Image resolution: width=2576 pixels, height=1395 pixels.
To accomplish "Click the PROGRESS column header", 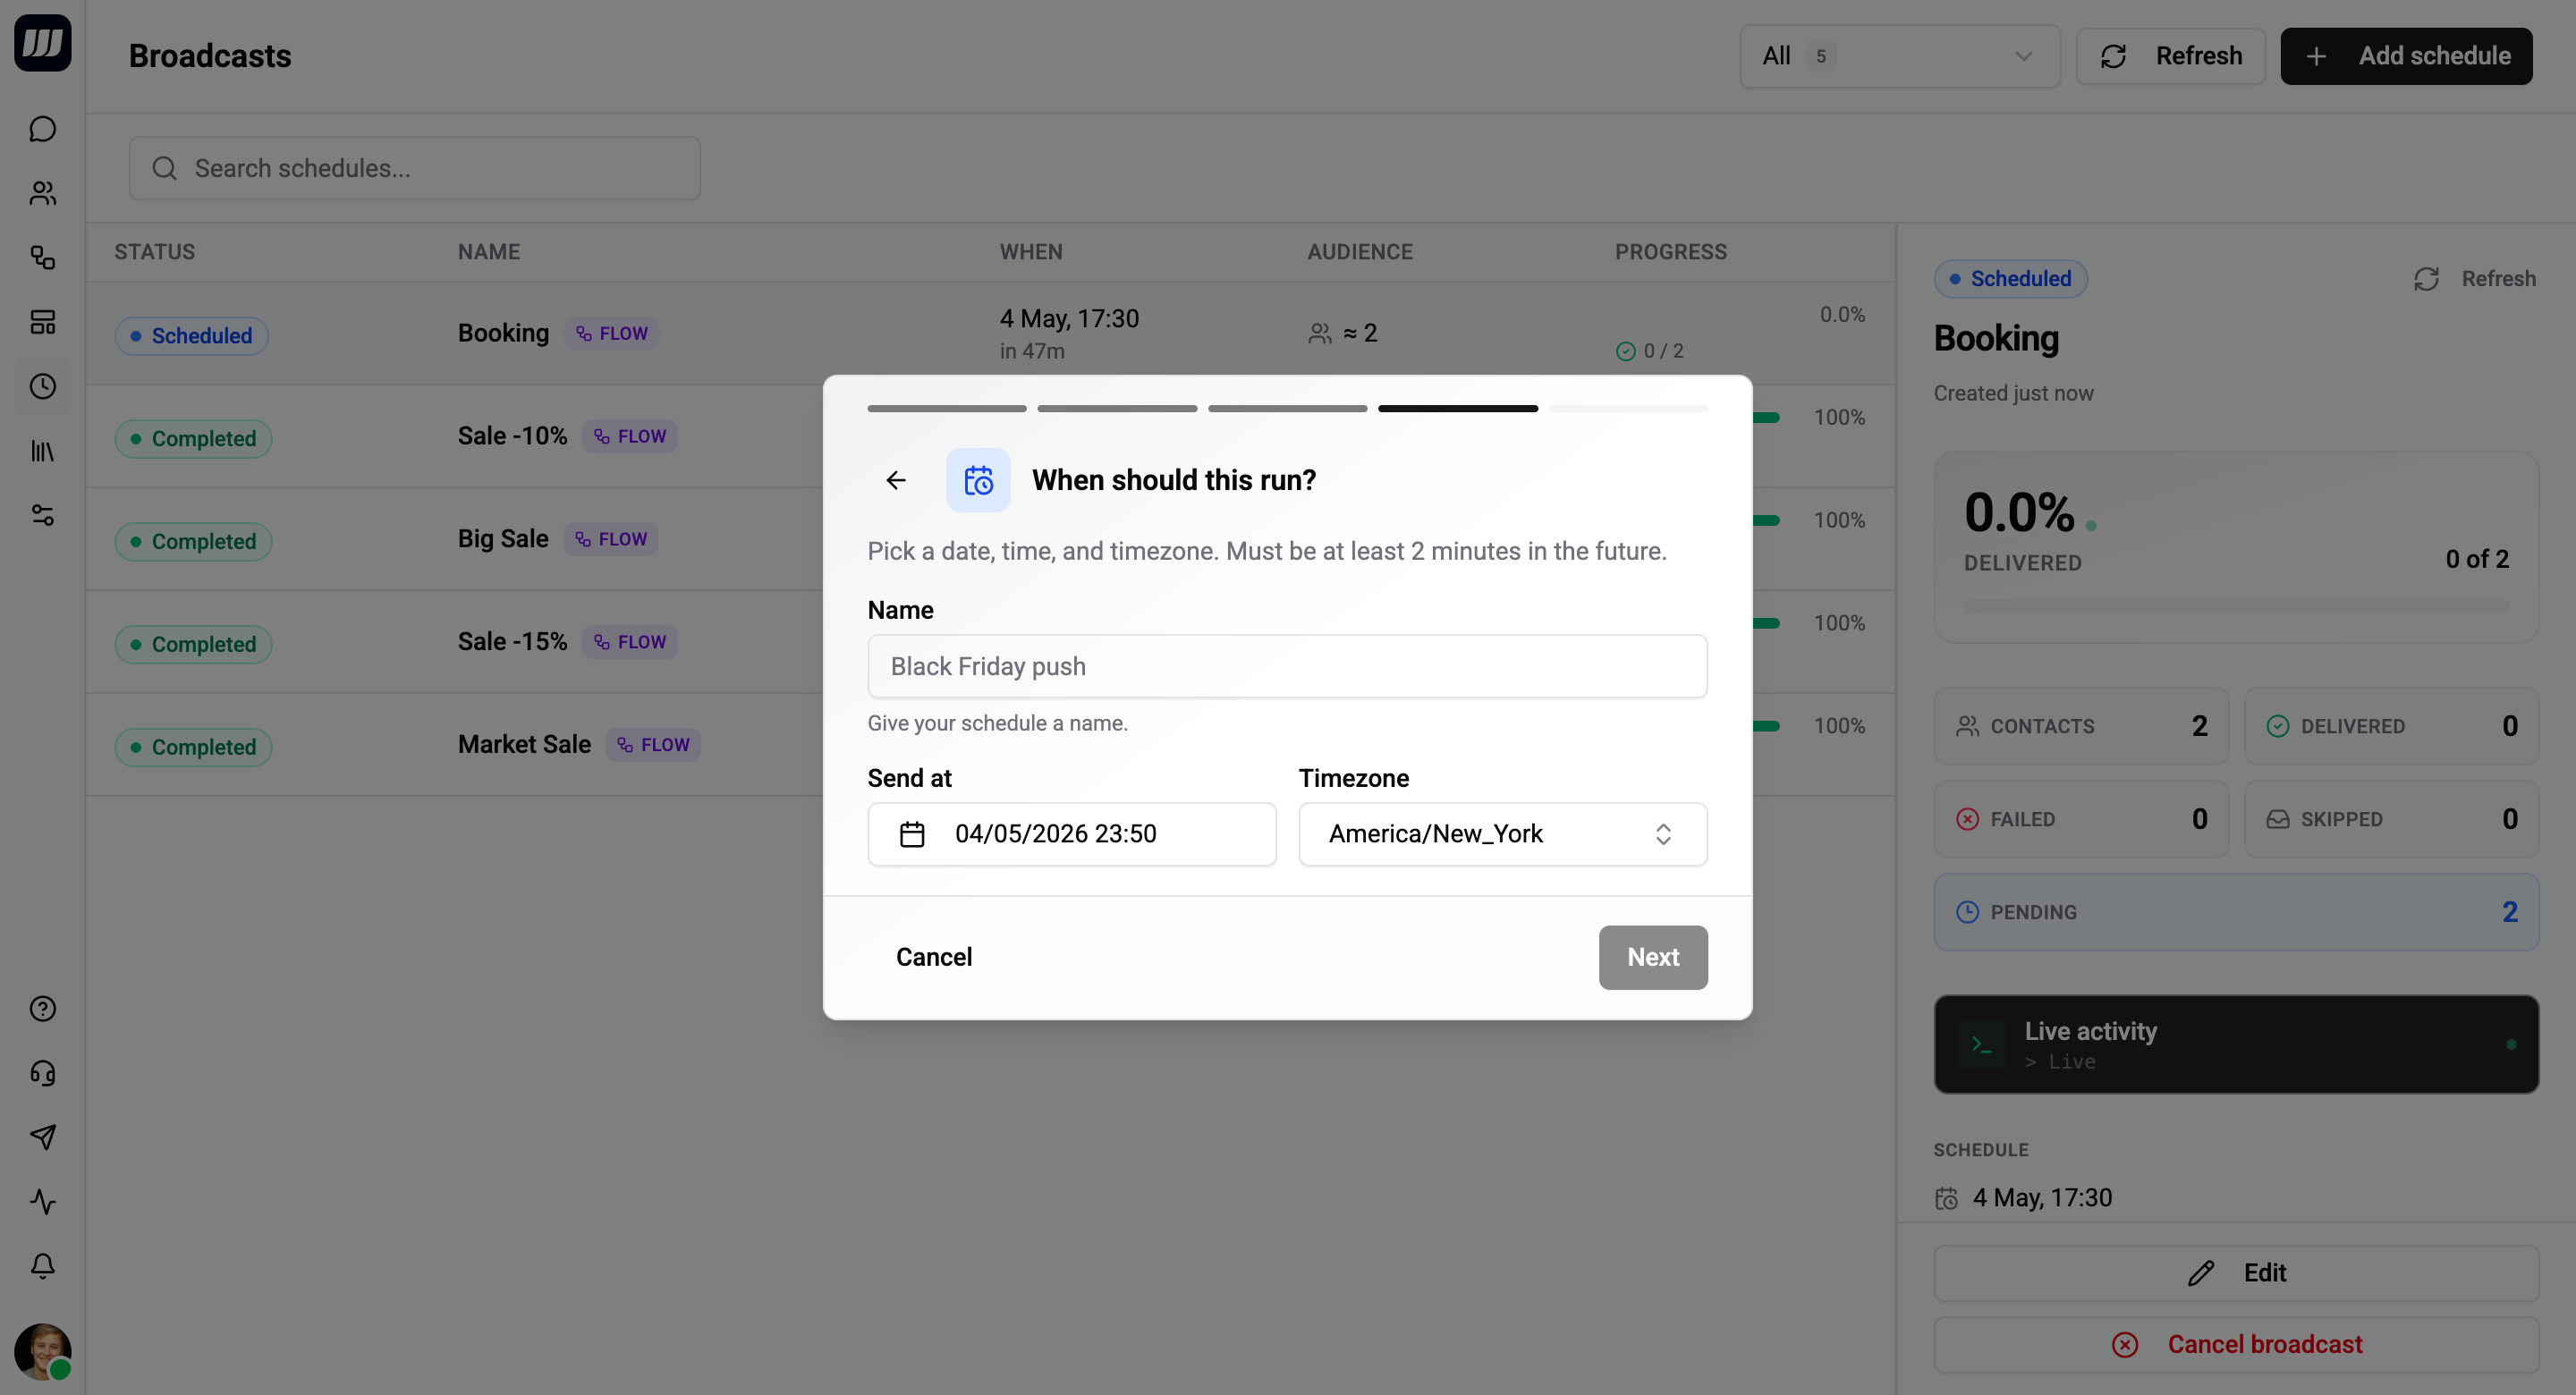I will 1671,252.
